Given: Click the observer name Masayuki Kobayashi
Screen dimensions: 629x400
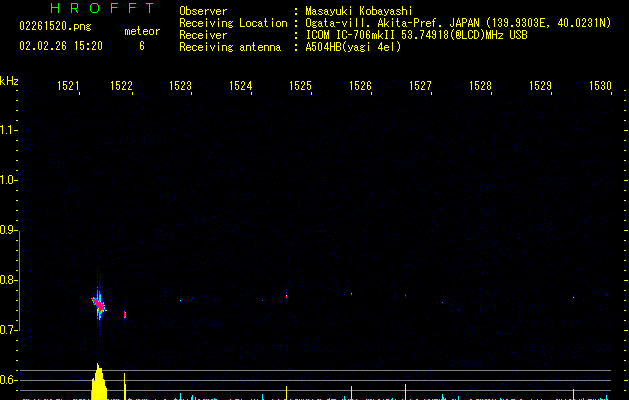Looking at the screenshot, I should click(x=359, y=11).
